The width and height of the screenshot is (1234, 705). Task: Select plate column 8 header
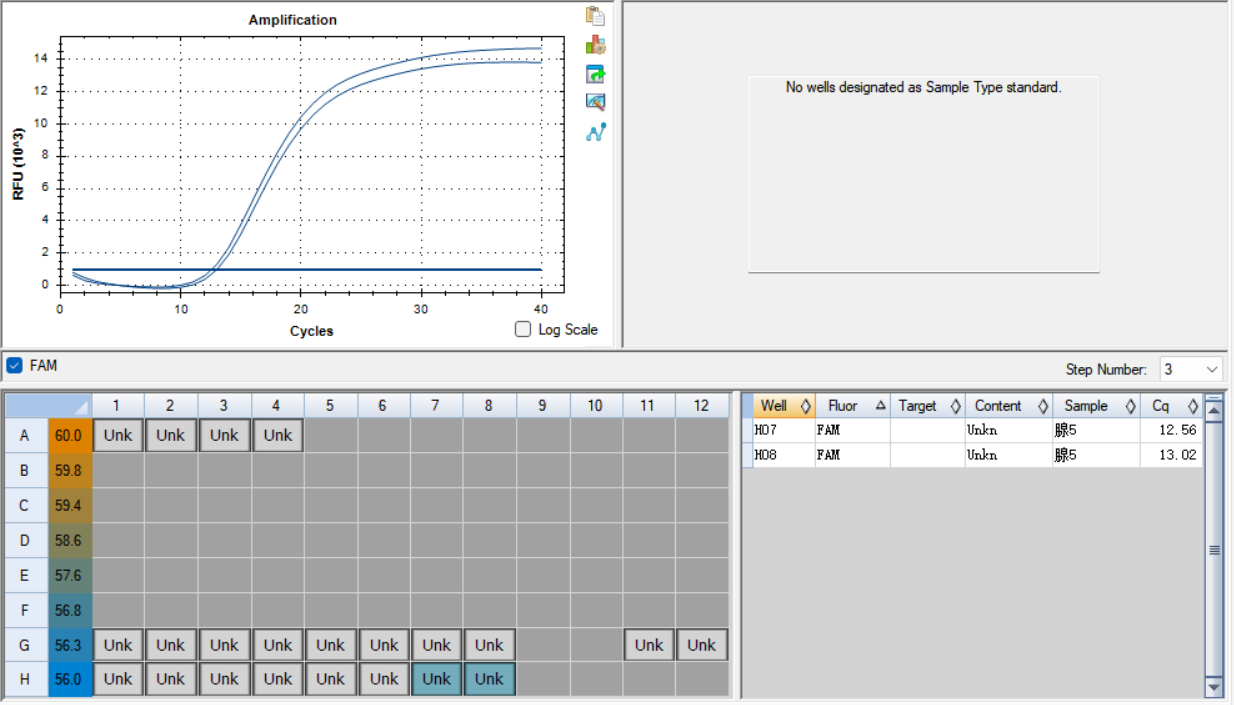pyautogui.click(x=489, y=405)
